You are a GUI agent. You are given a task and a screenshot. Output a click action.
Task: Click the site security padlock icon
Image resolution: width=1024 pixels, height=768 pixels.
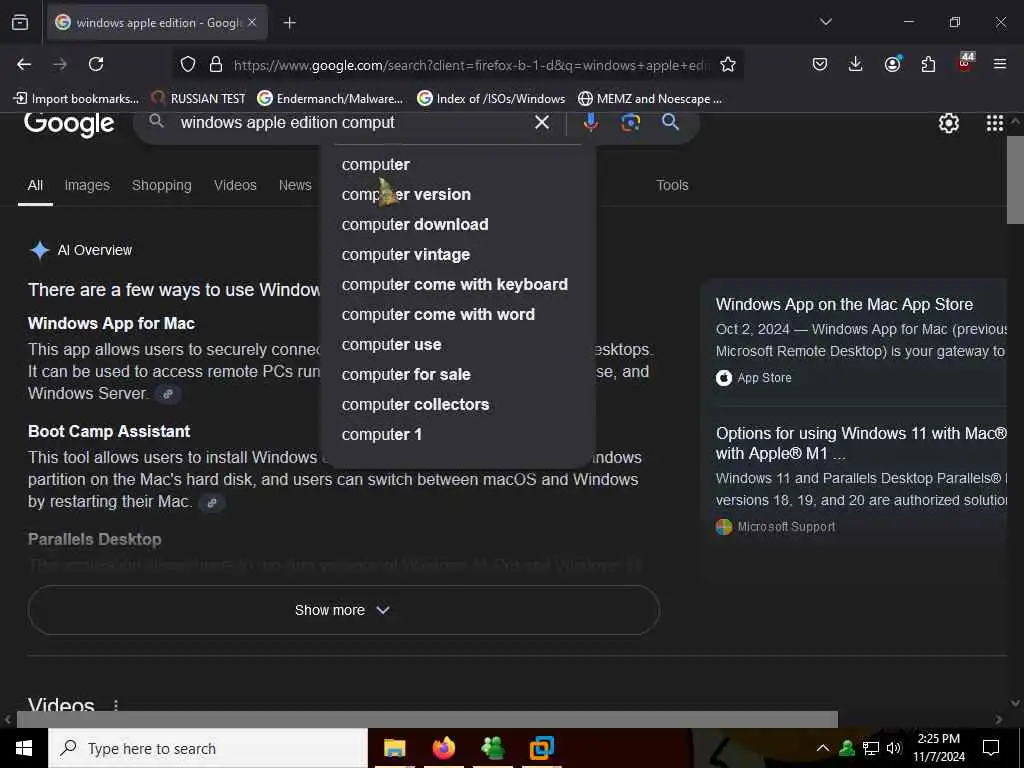tap(216, 64)
